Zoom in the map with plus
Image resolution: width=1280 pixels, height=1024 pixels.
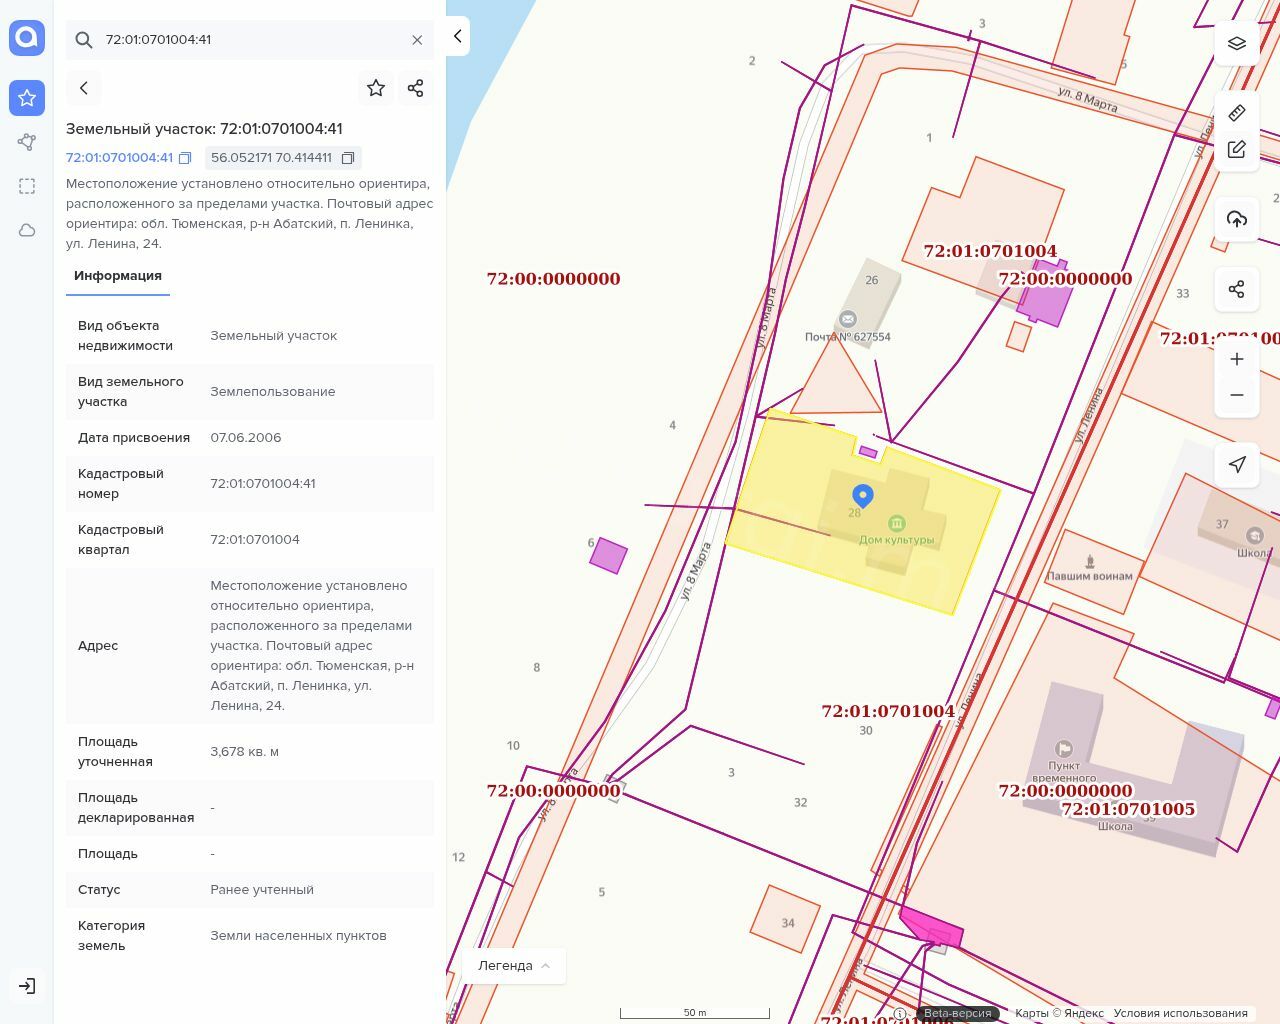1236,359
